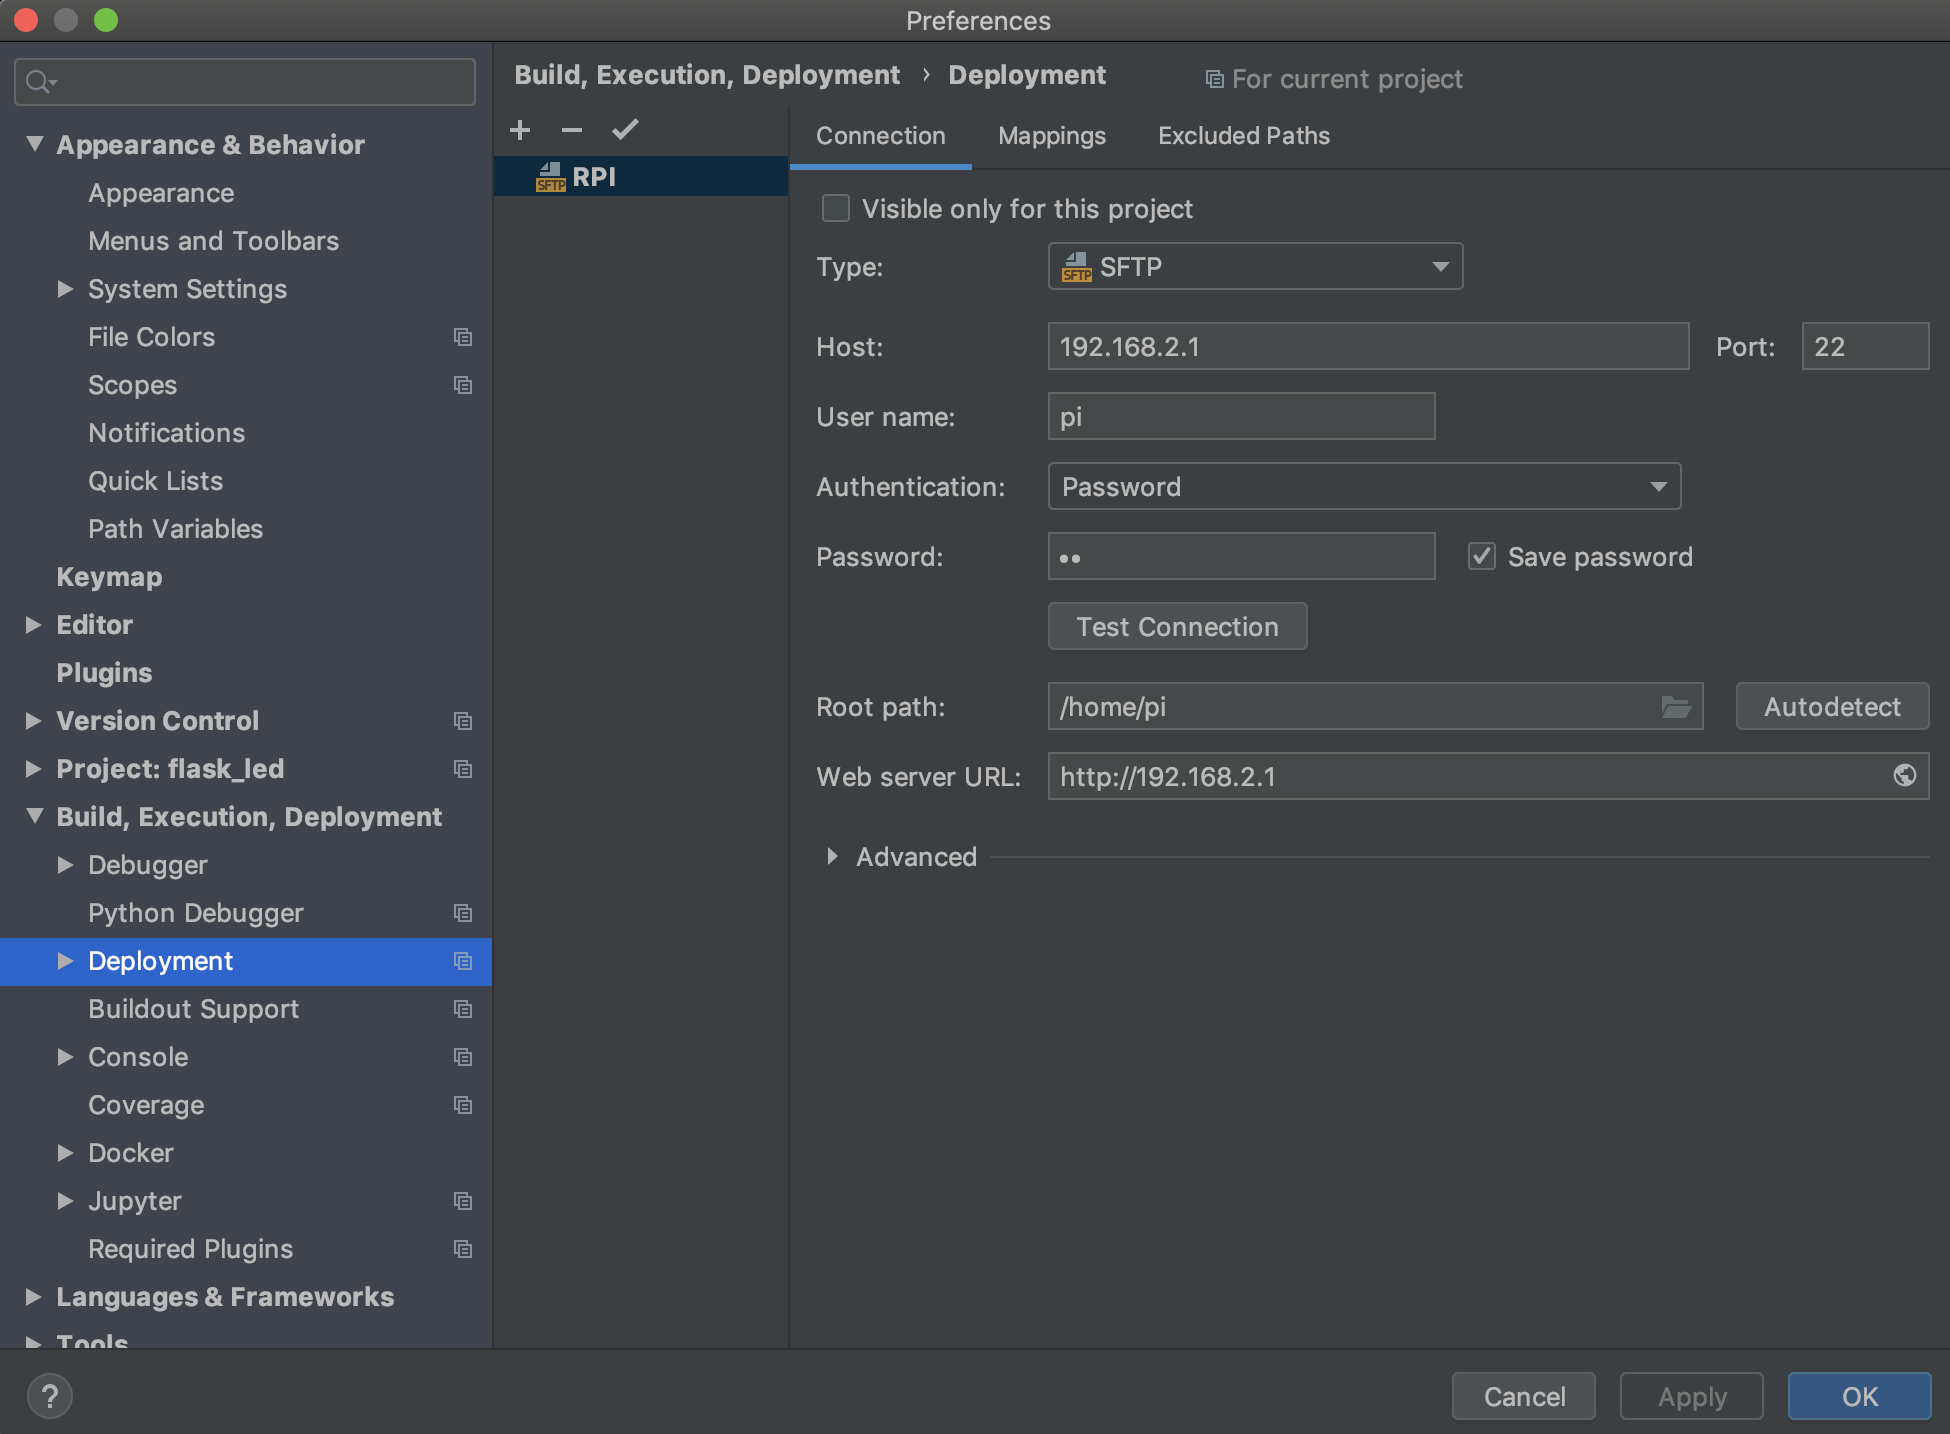Toggle the Save password checkbox
Screen dimensions: 1950x1434
point(1482,557)
